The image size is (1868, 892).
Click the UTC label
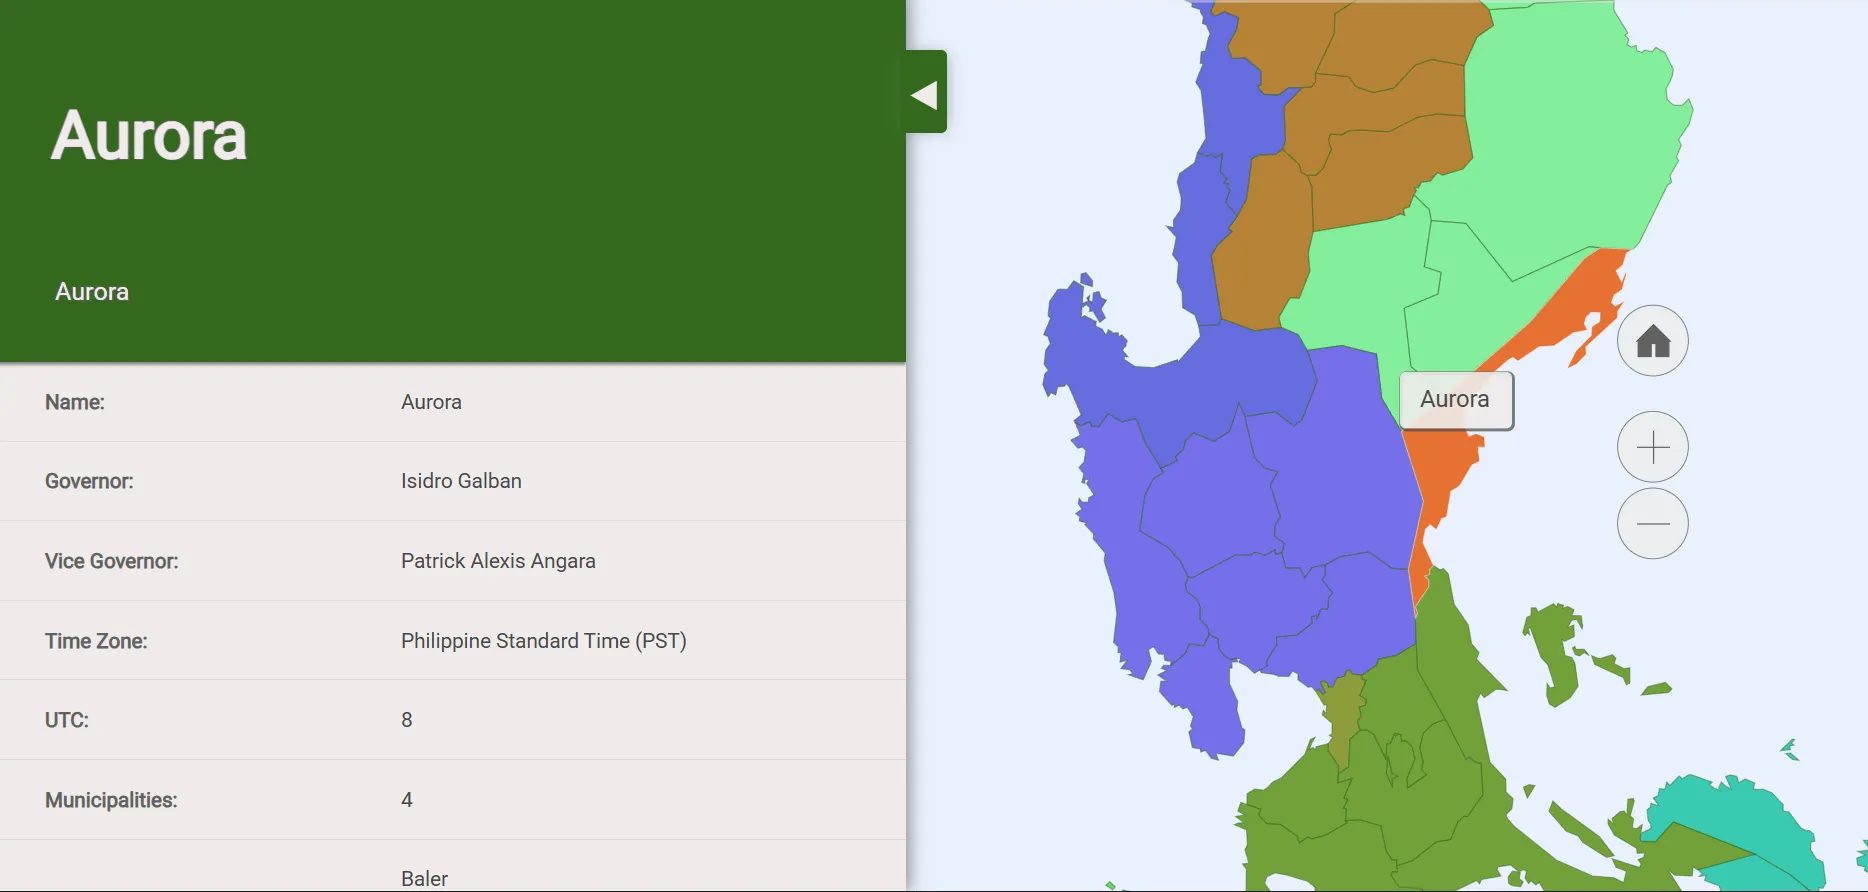(x=67, y=720)
